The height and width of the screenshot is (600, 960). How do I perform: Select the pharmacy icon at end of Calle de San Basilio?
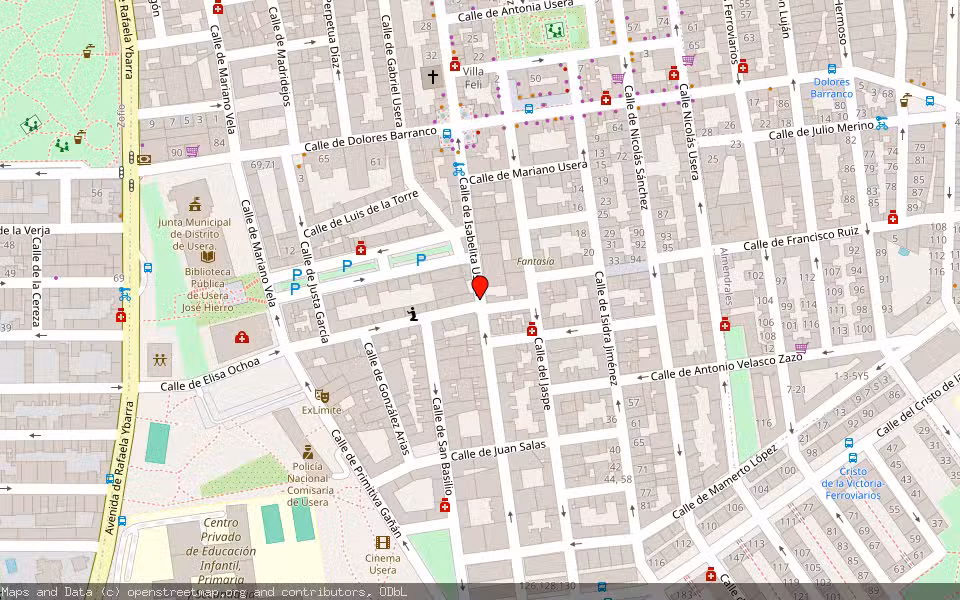click(x=444, y=505)
